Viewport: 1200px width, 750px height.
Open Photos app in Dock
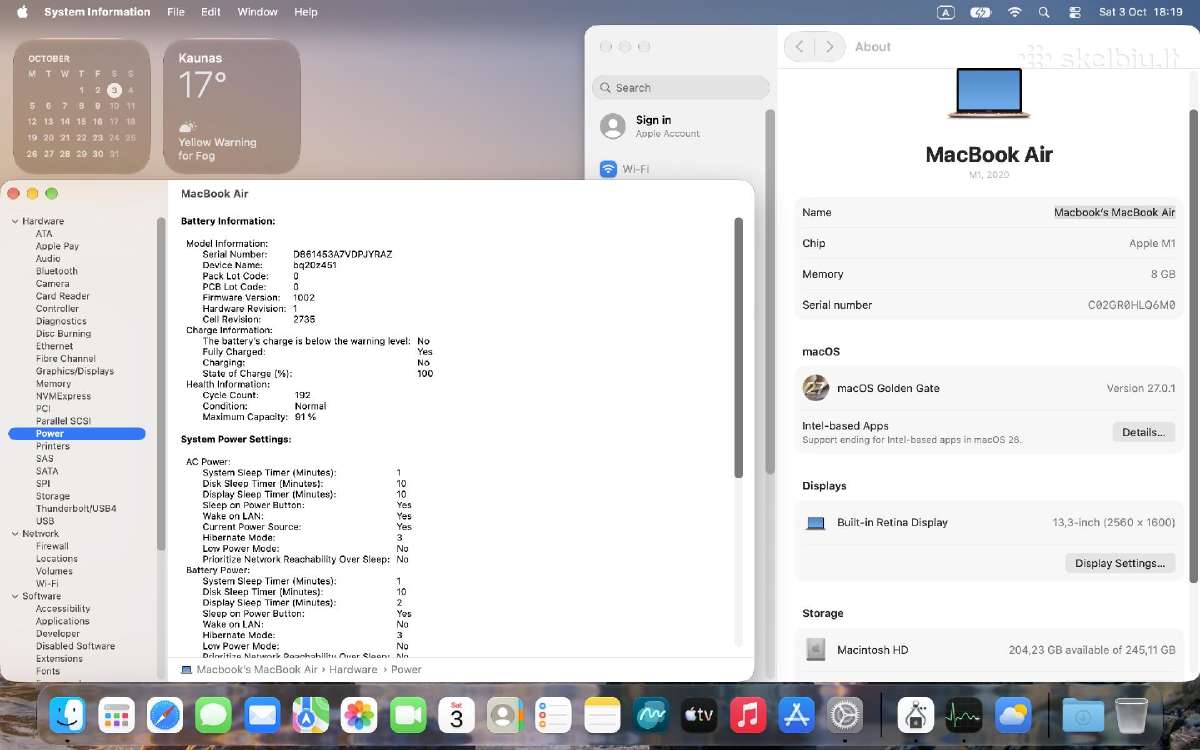pos(359,715)
